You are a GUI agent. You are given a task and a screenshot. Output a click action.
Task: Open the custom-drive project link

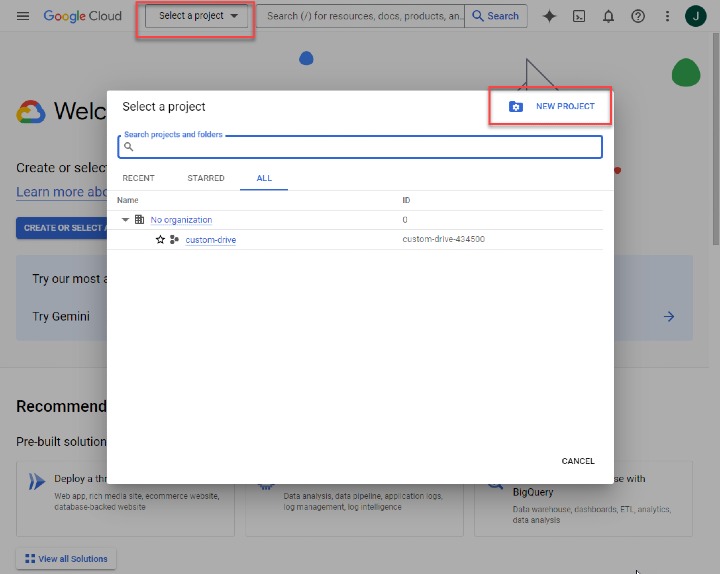click(210, 240)
